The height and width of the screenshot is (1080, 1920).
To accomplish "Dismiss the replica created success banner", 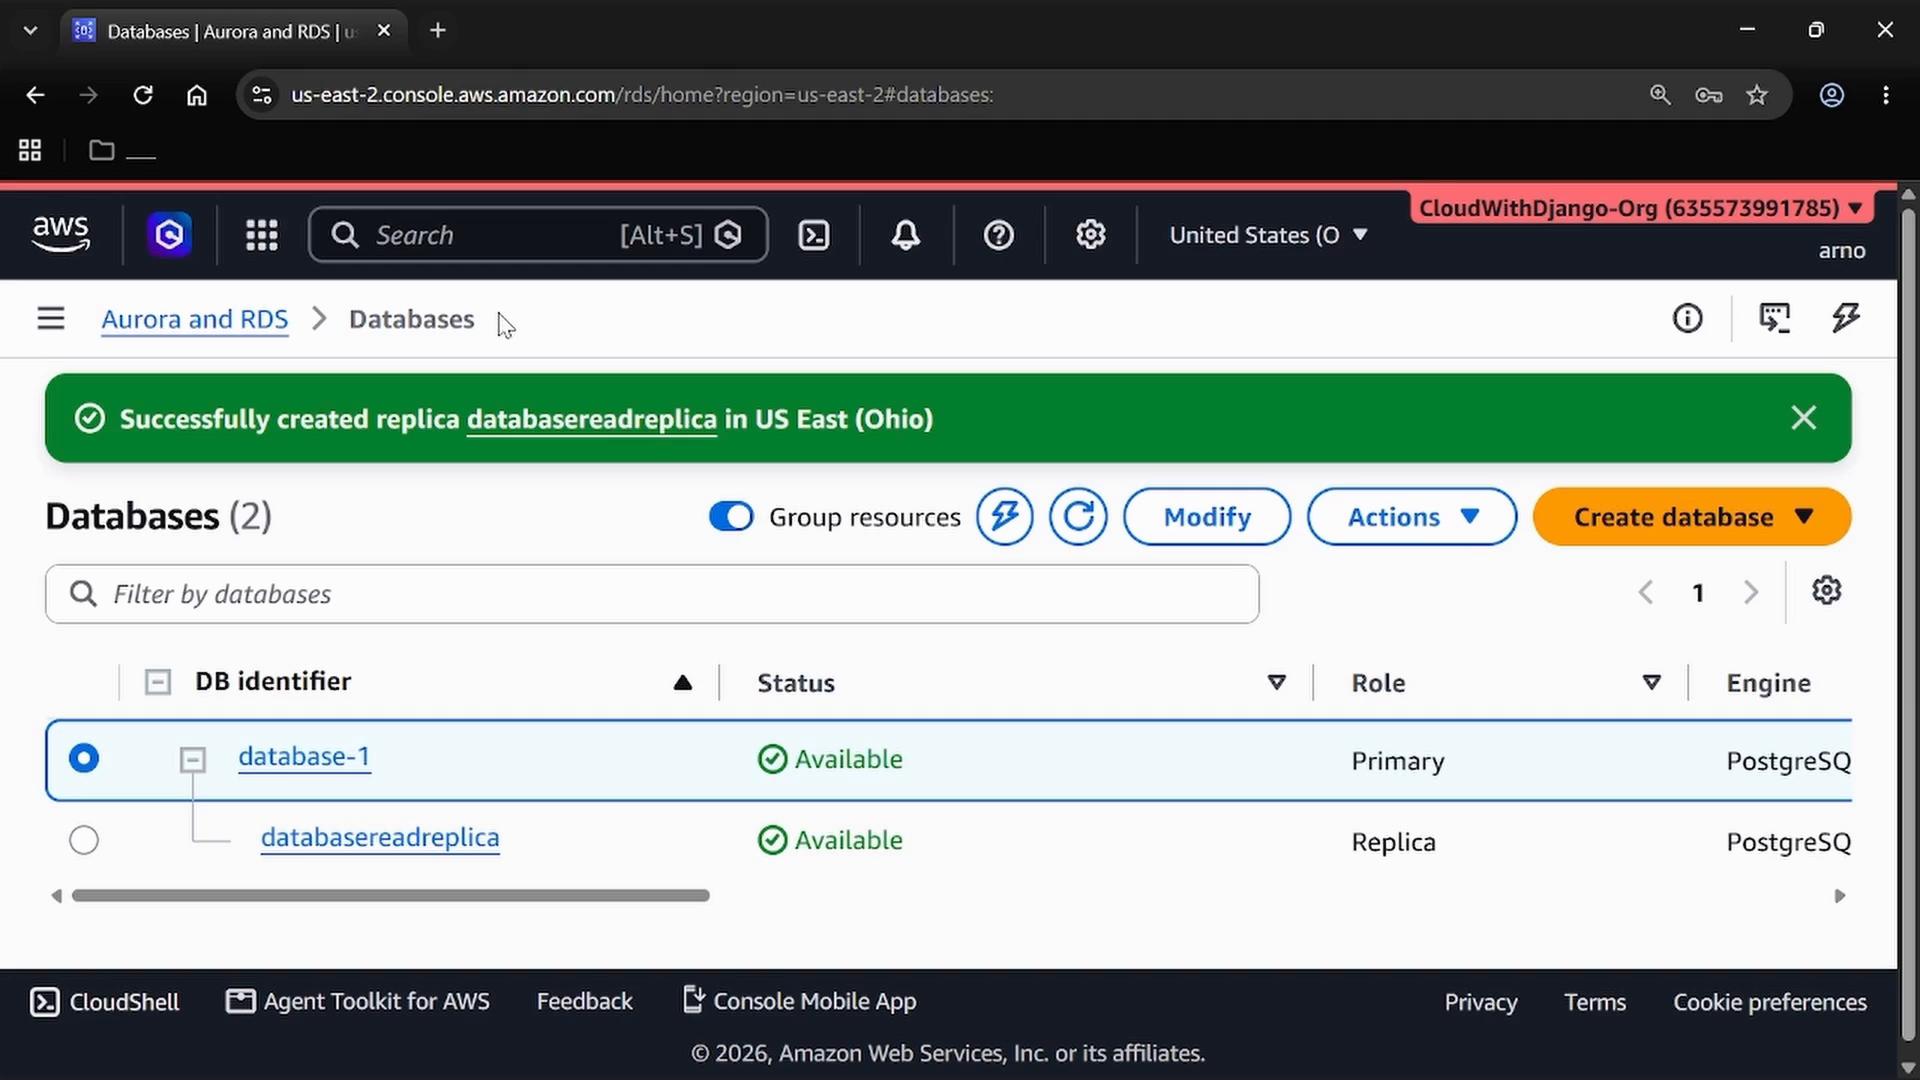I will [x=1804, y=418].
